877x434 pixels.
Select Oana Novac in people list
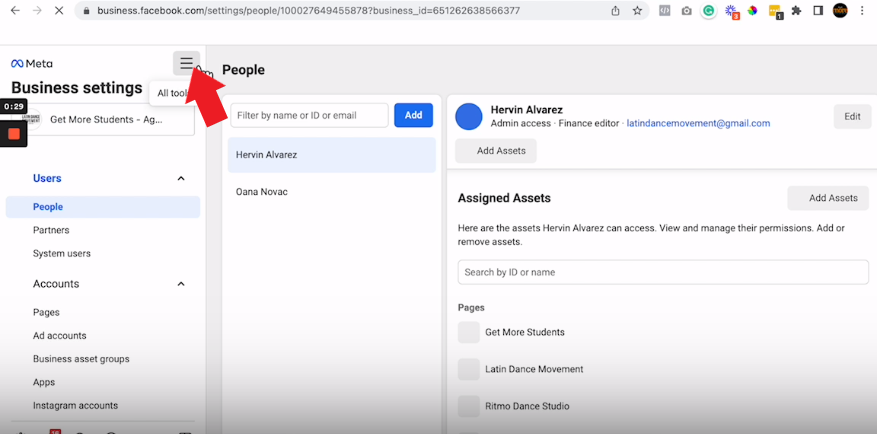[x=332, y=192]
